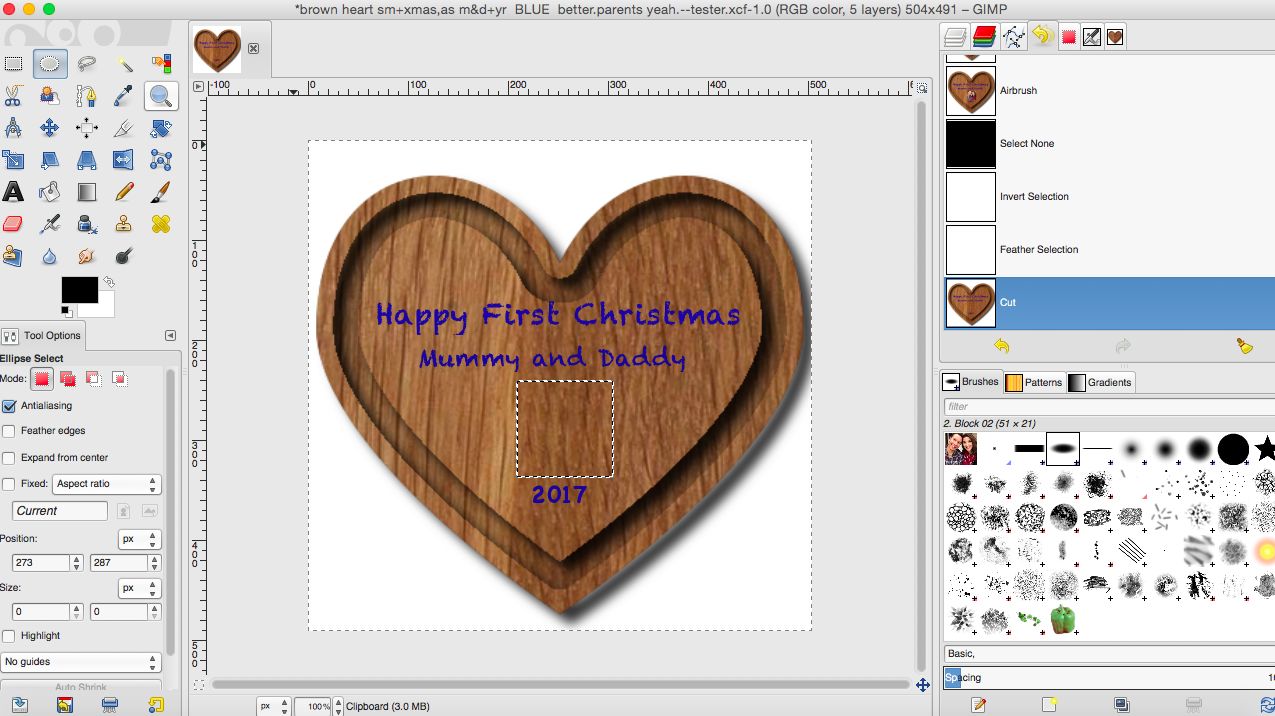This screenshot has width=1275, height=716.
Task: Switch to the Channels dock tab
Action: 985,37
